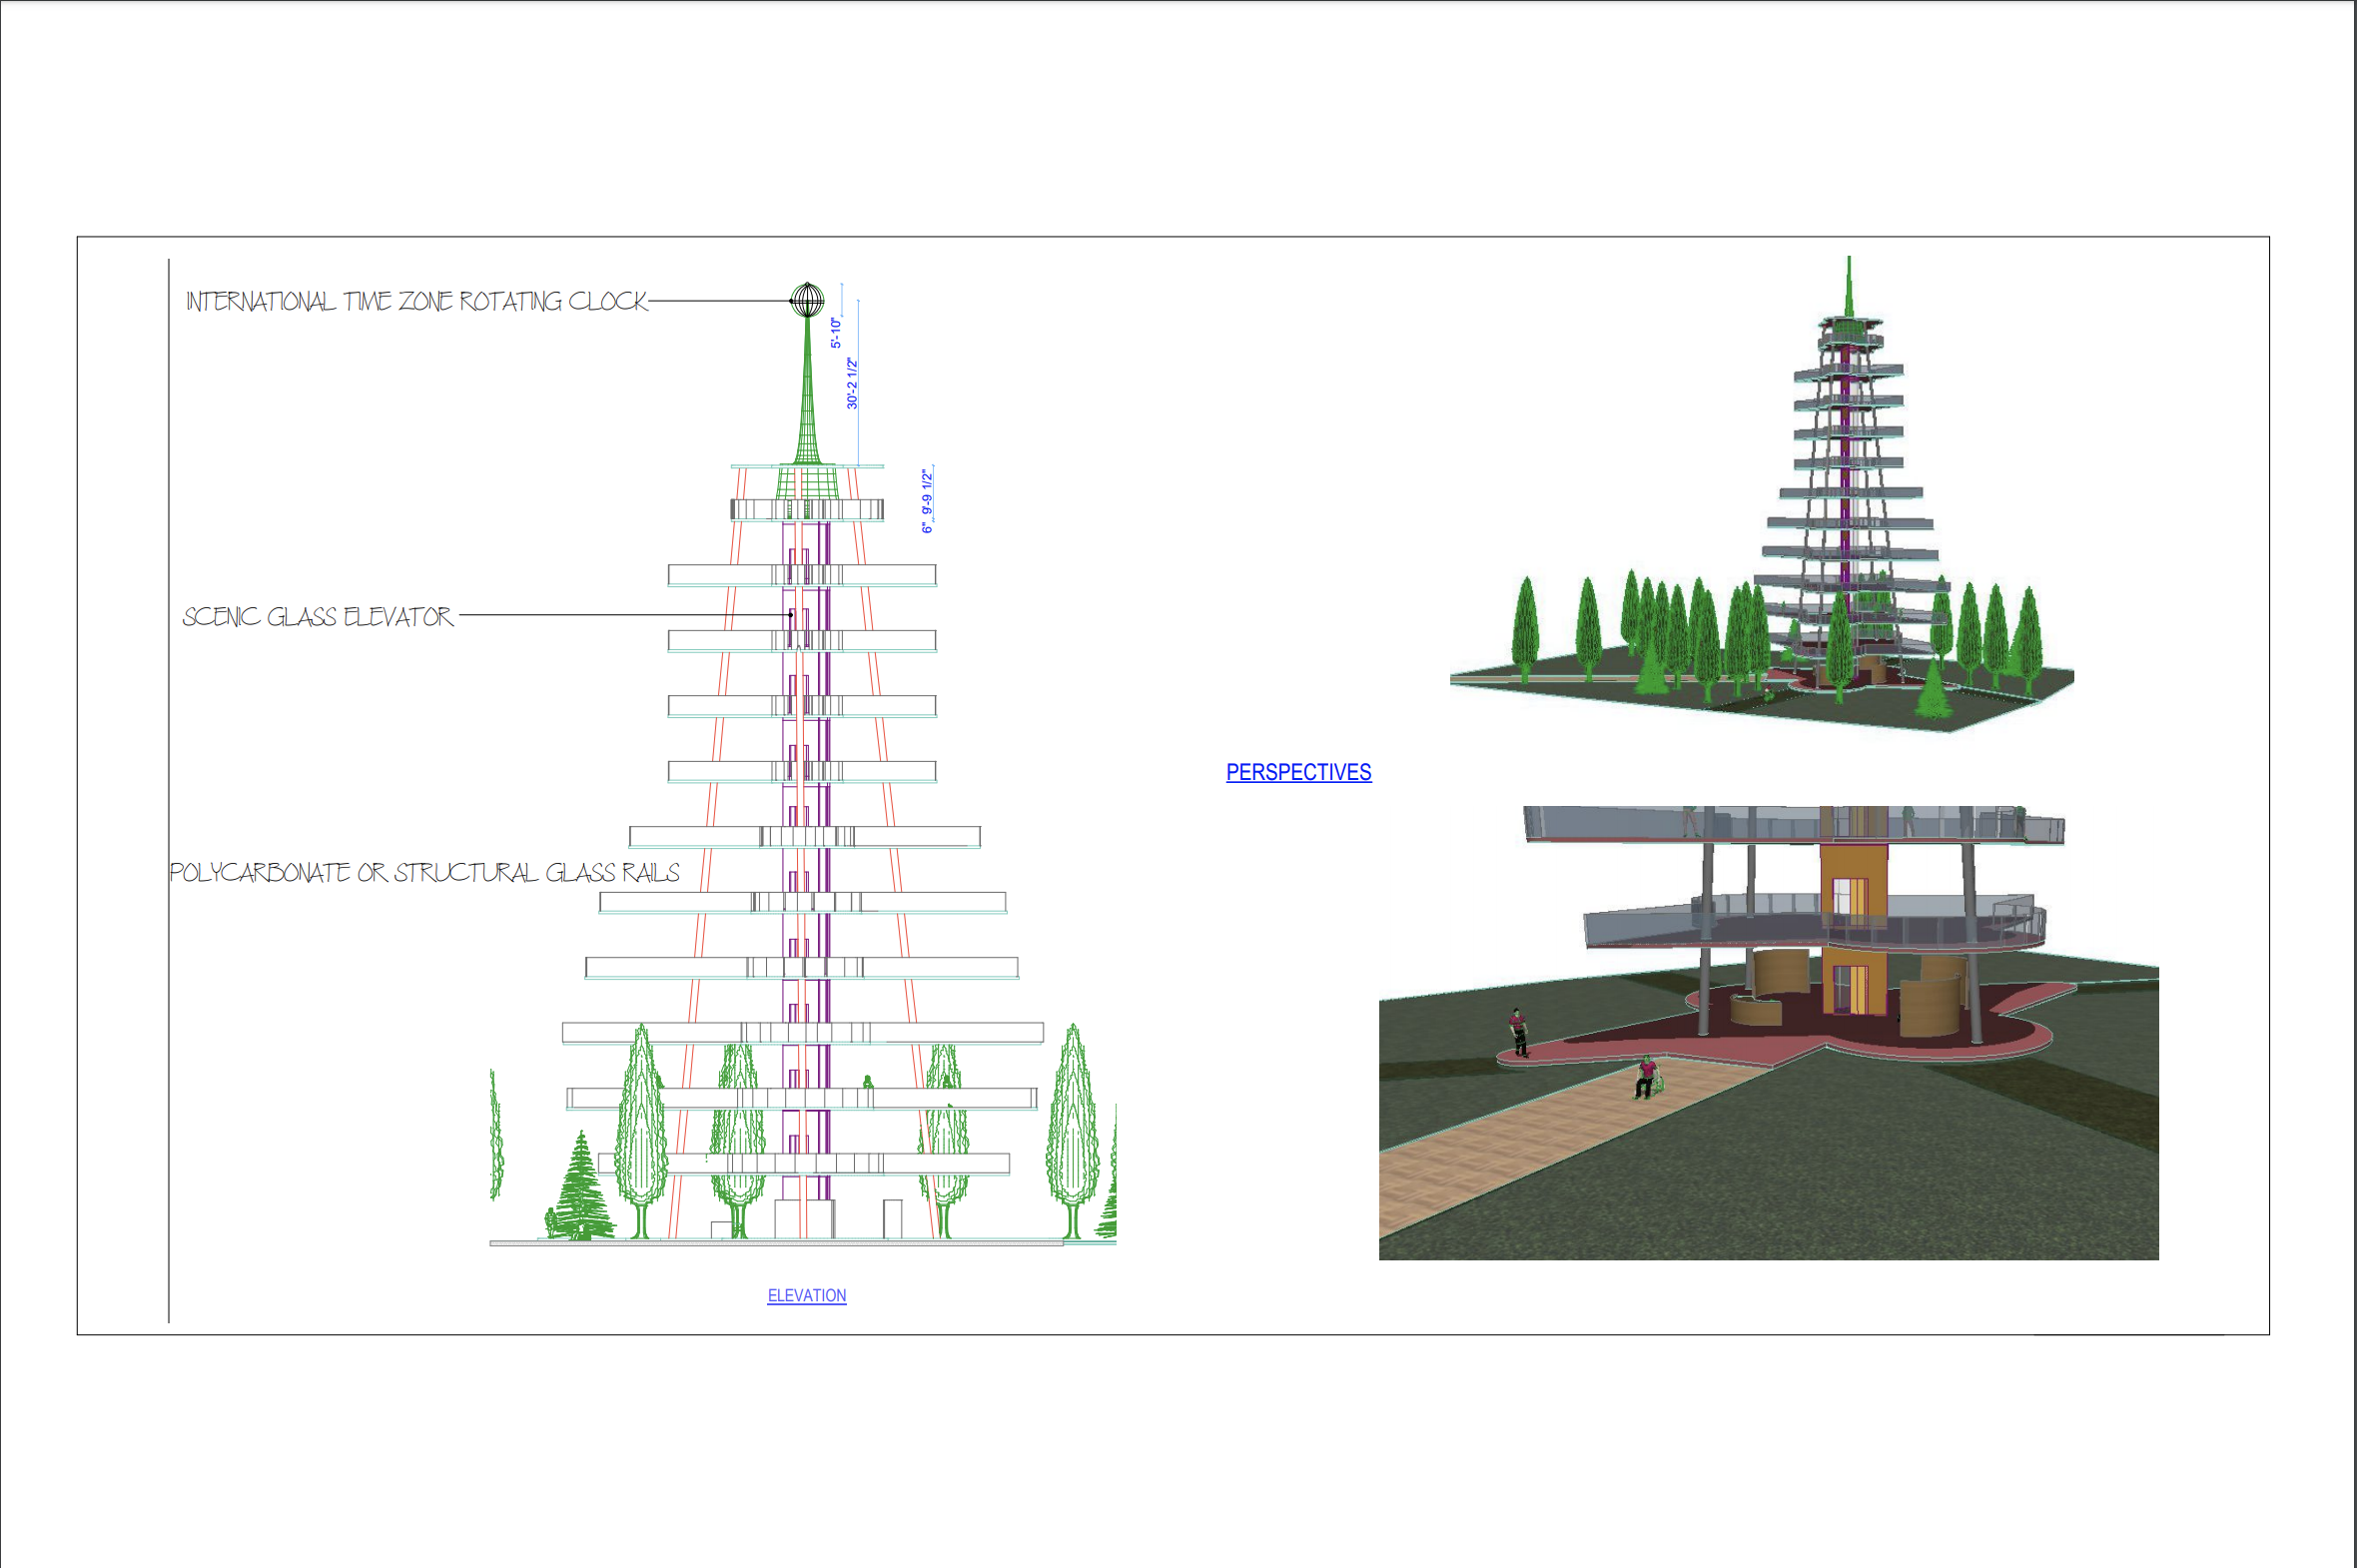Screen dimensions: 2357x1568
Task: Select the ground-level perspective rendering
Action: pos(1768,1033)
